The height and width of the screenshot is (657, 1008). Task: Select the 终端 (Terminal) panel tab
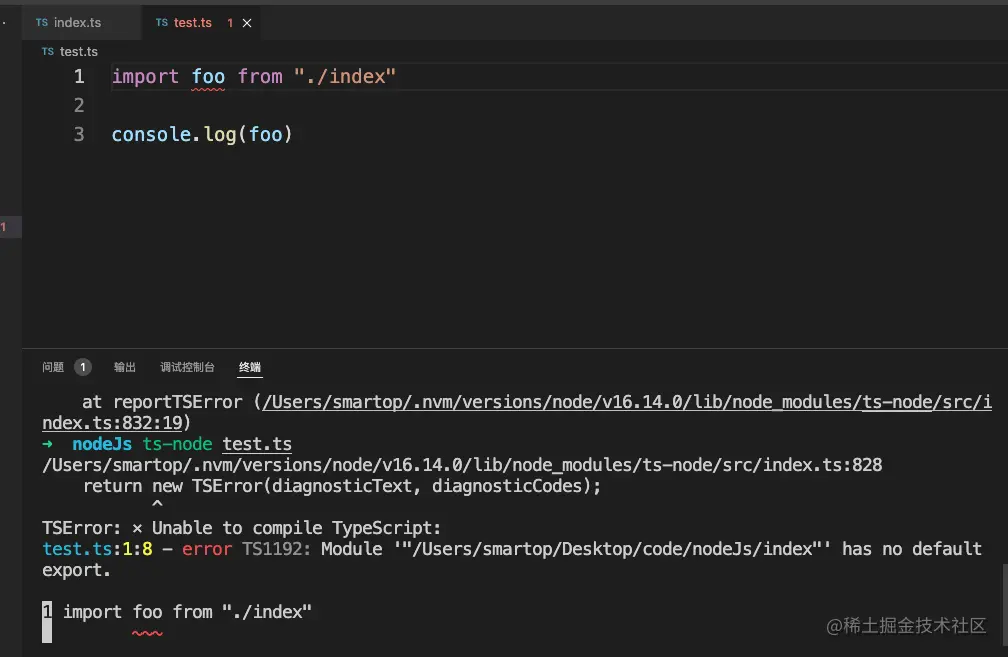point(250,367)
